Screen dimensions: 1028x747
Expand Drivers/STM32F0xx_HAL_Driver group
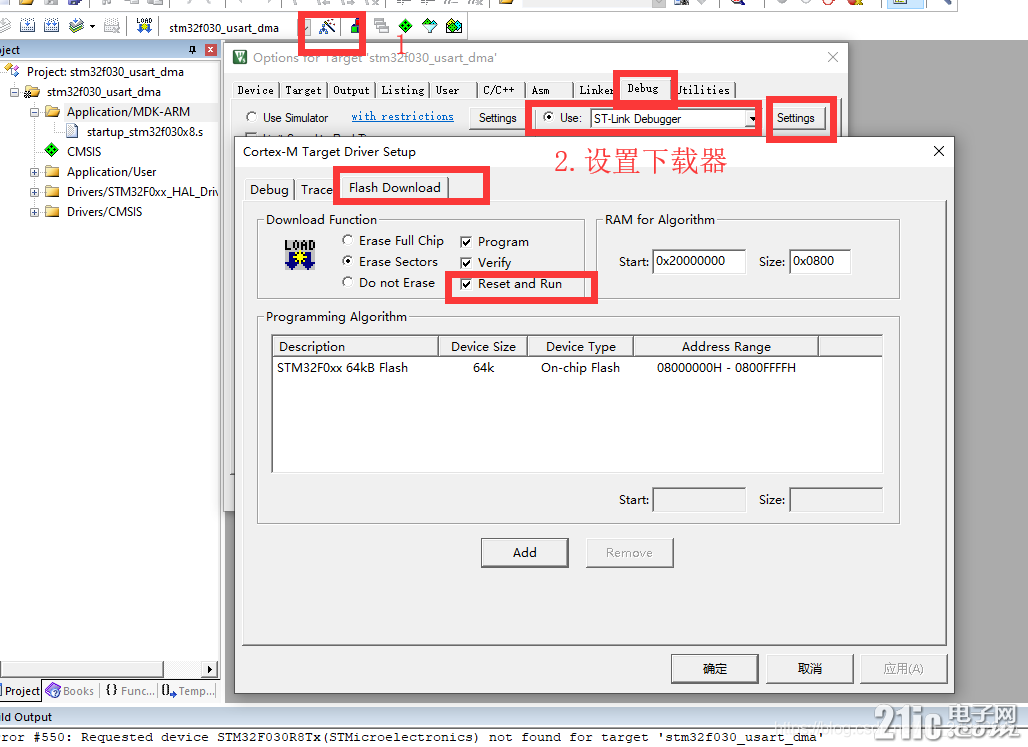point(34,192)
